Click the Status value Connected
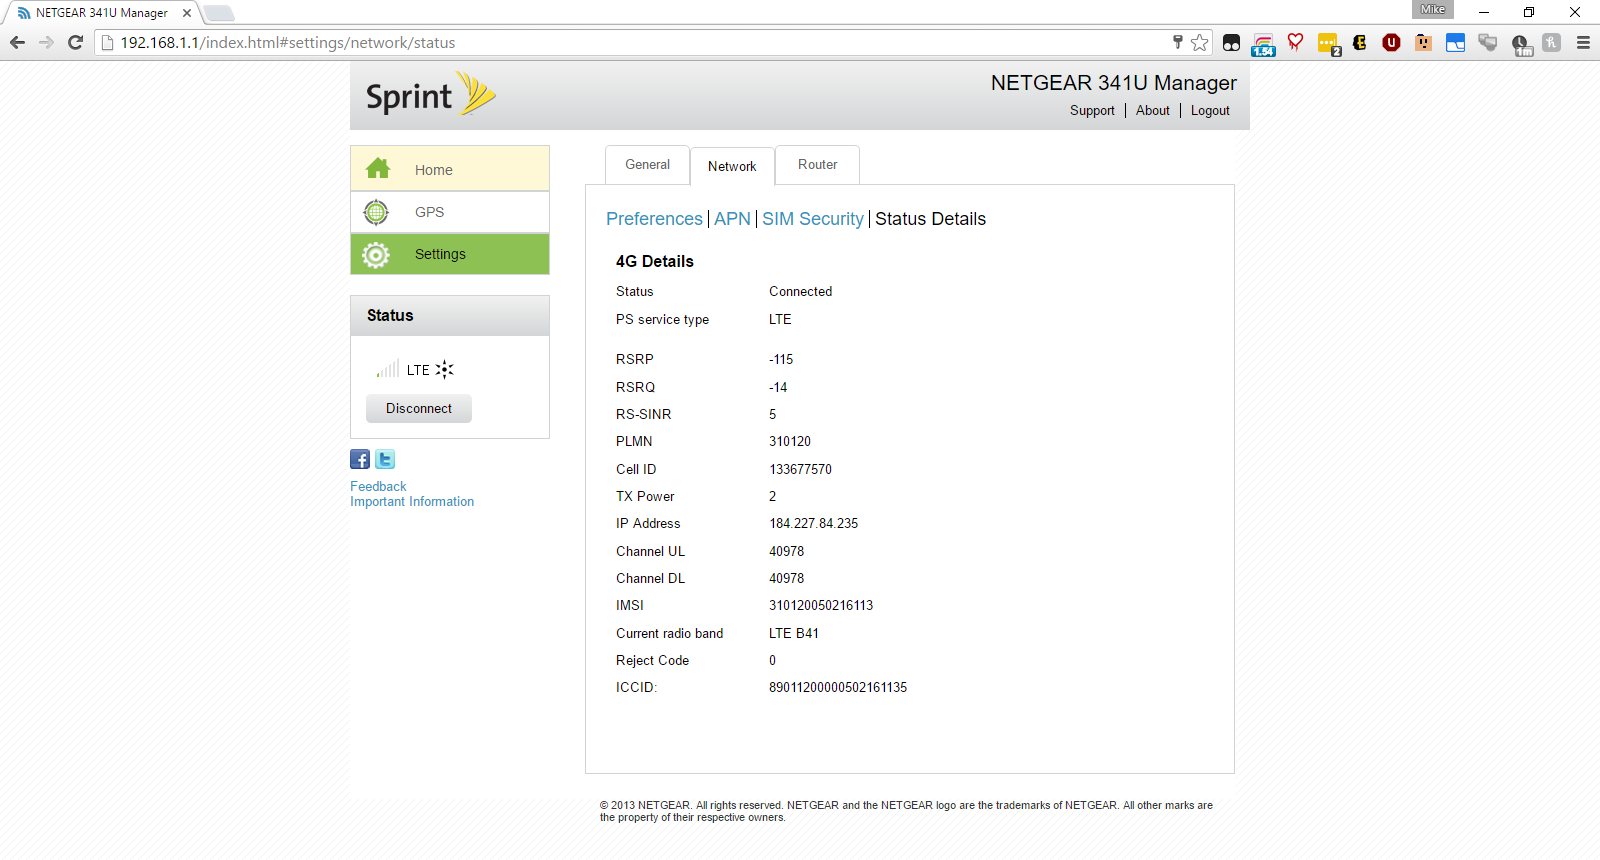The width and height of the screenshot is (1600, 860). [800, 291]
